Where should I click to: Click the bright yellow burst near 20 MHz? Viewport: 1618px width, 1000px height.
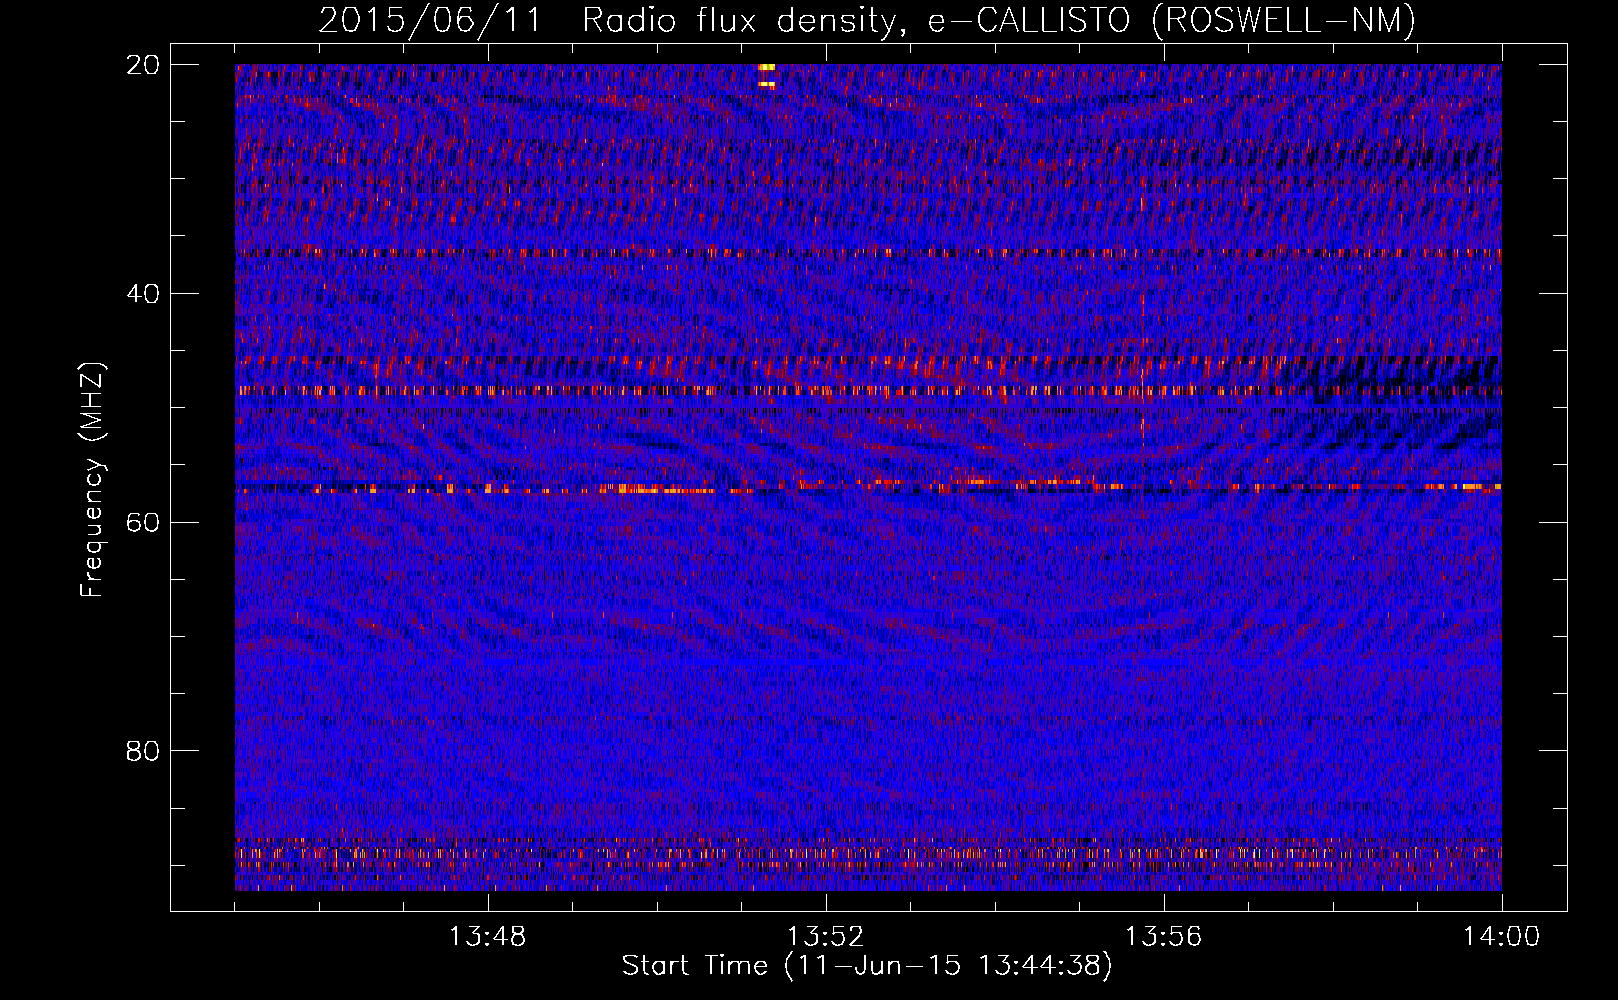[767, 76]
